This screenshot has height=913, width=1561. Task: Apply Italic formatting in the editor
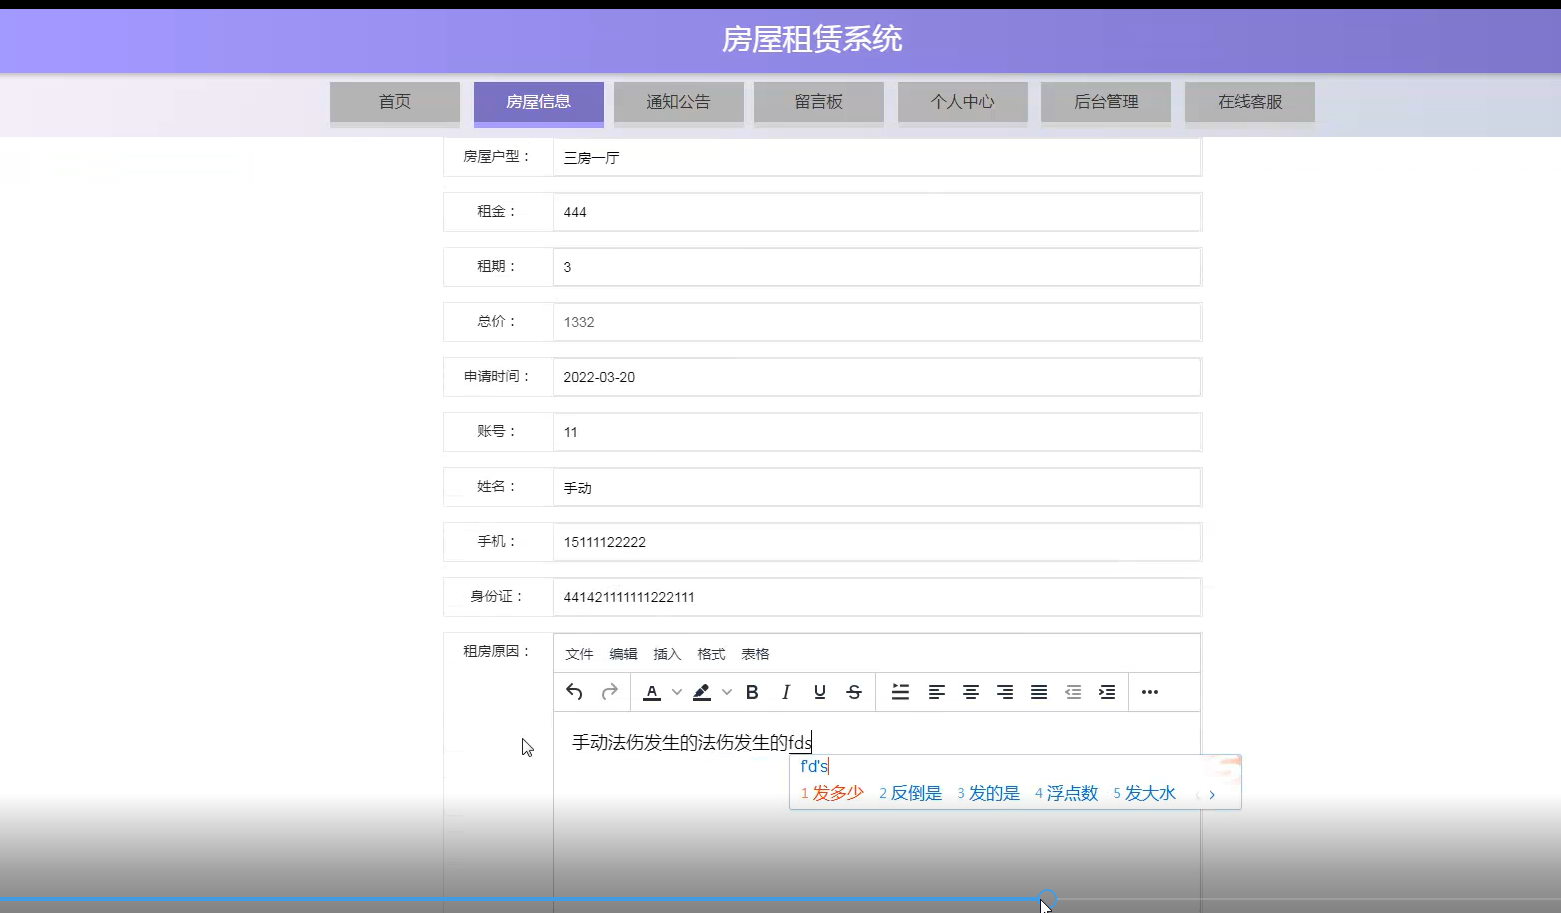[786, 691]
